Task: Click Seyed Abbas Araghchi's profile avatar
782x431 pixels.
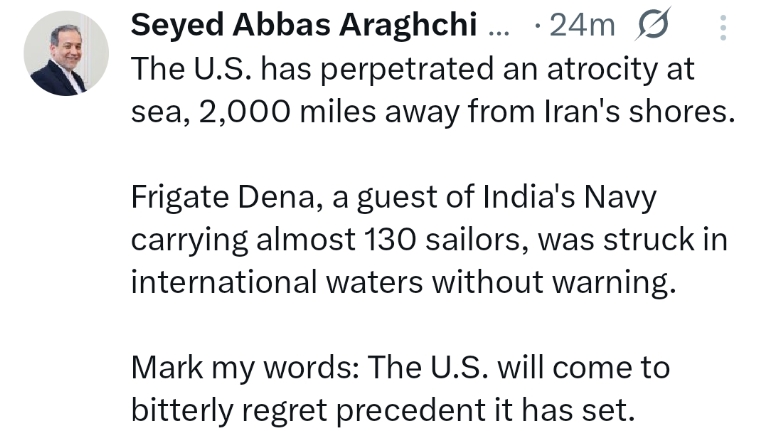Action: 66,60
